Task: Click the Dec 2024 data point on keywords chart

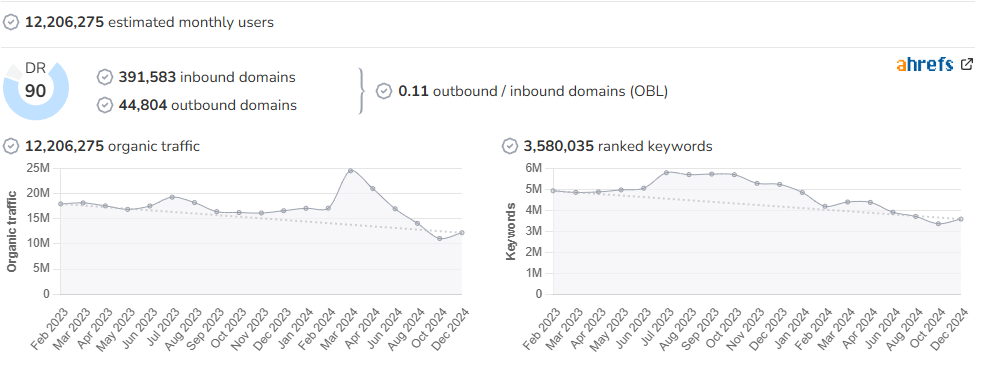Action: point(960,219)
